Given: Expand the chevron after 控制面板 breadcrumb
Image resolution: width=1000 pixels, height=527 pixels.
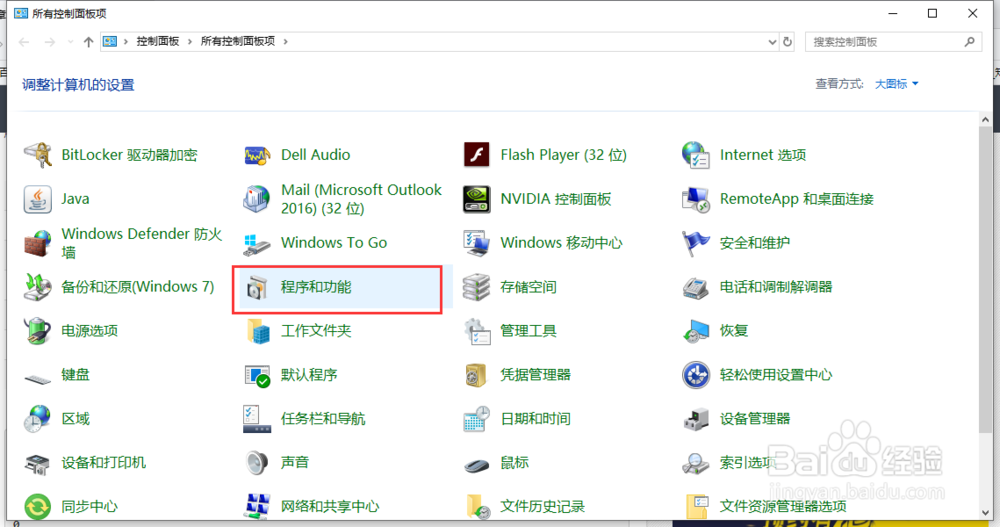Looking at the screenshot, I should tap(189, 41).
